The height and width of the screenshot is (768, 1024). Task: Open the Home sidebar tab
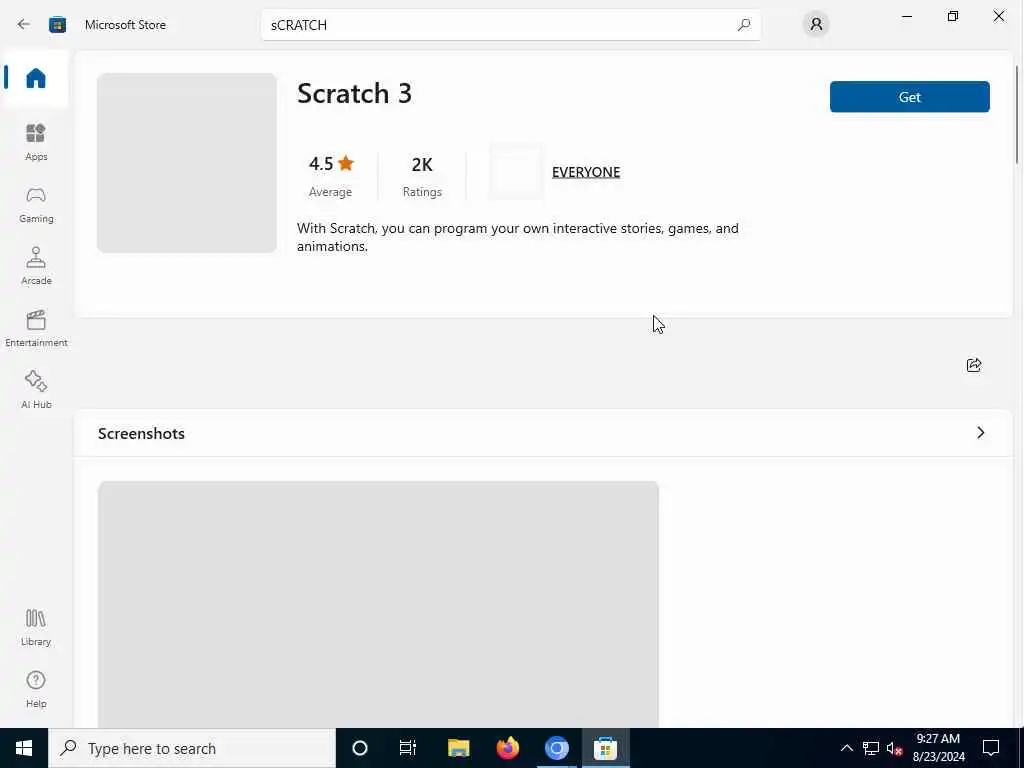(x=36, y=78)
